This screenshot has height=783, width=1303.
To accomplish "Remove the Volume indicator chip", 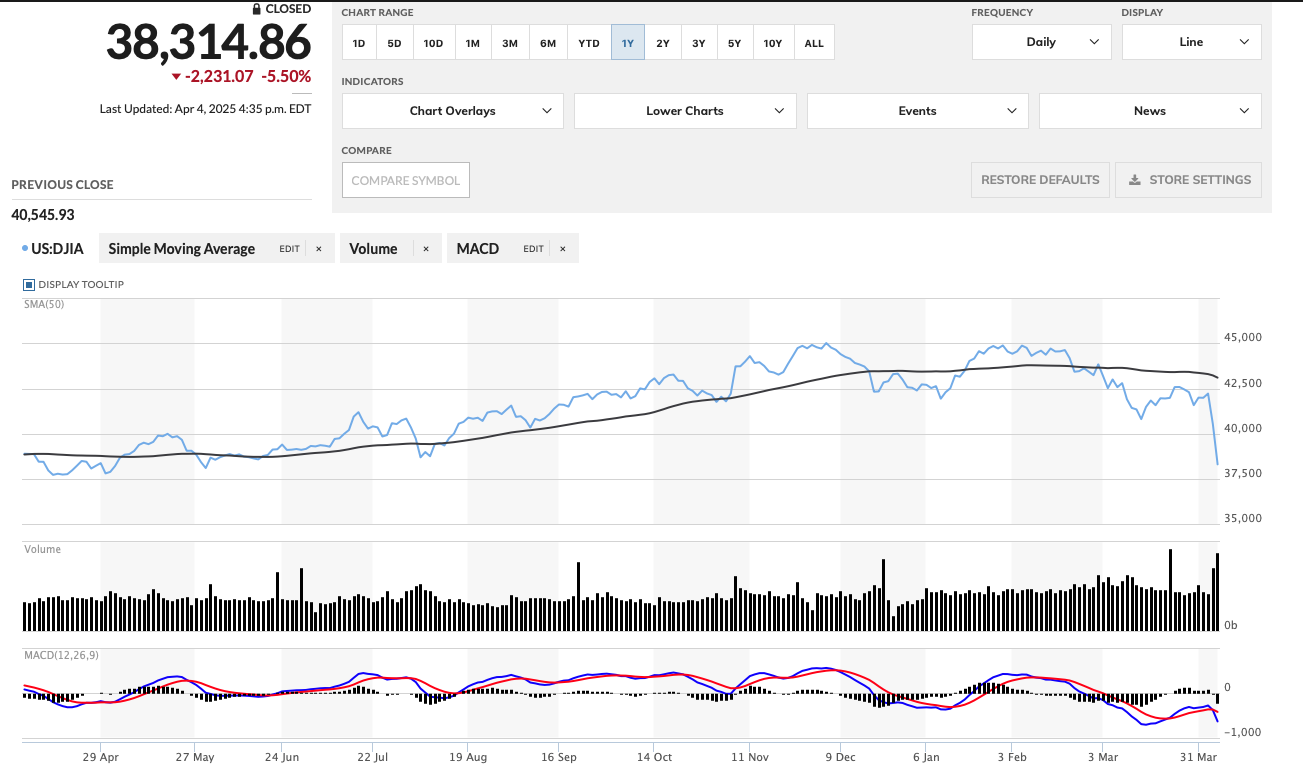I will click(x=426, y=249).
